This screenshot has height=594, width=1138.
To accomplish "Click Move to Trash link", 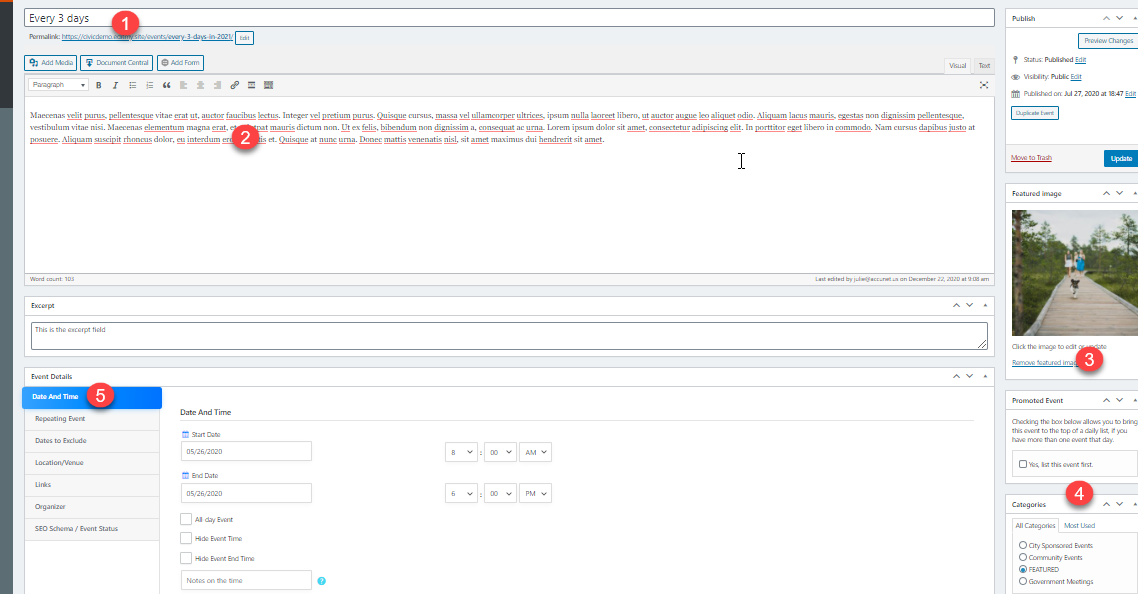I will (1031, 158).
